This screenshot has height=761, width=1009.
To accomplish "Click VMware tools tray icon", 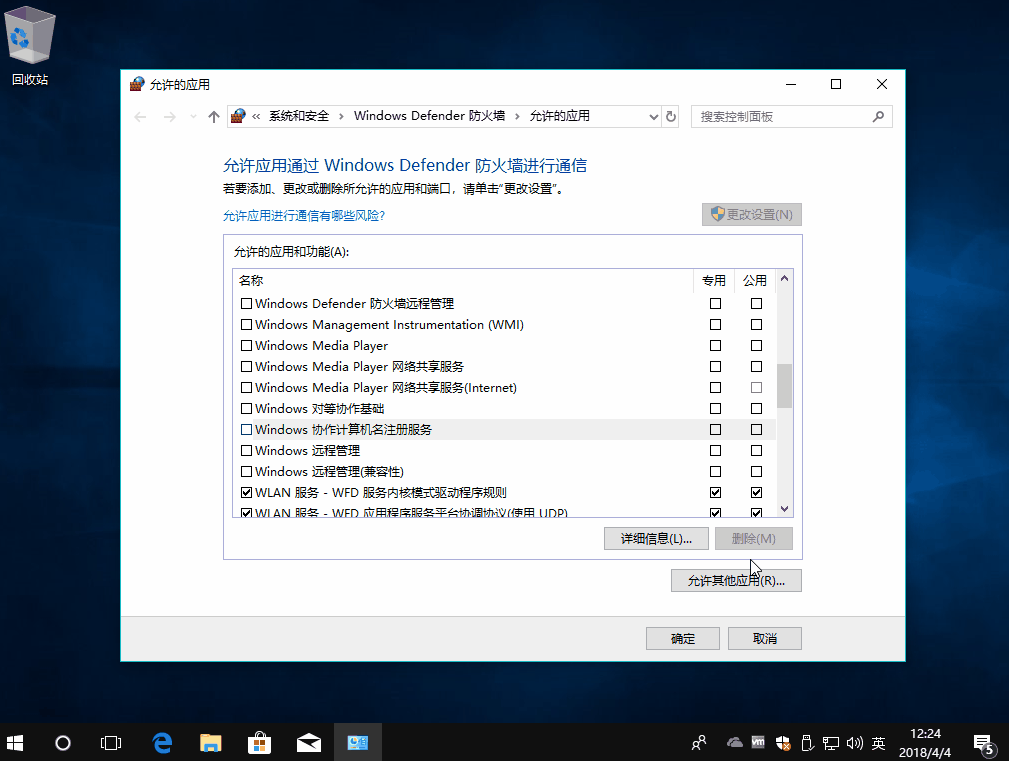I will pos(758,742).
